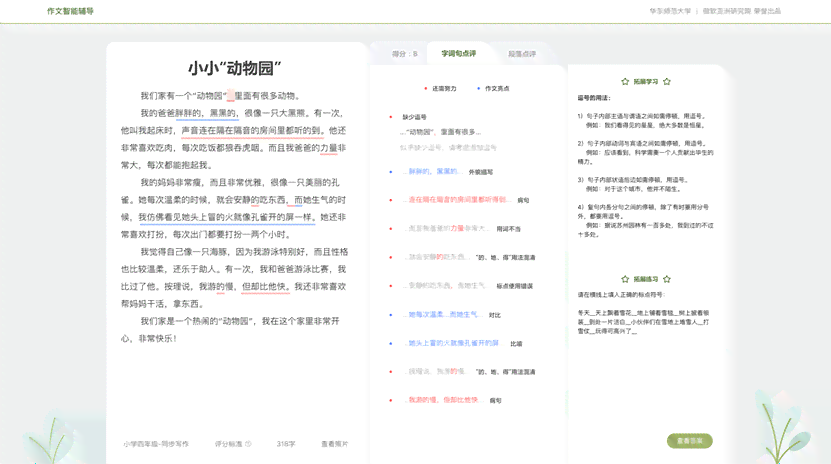Click the 拓展学习 section heading

click(646, 82)
